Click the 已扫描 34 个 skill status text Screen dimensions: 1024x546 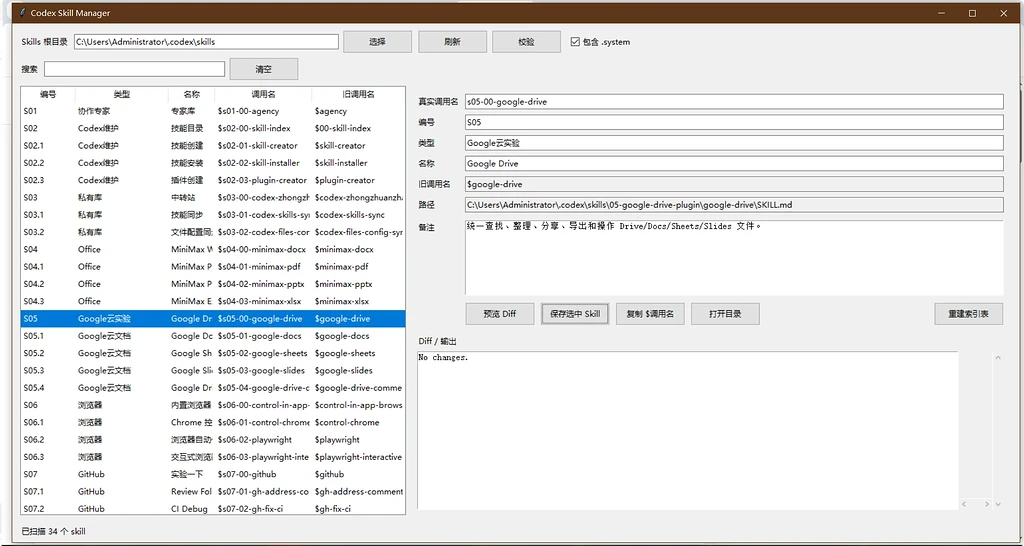tap(54, 531)
